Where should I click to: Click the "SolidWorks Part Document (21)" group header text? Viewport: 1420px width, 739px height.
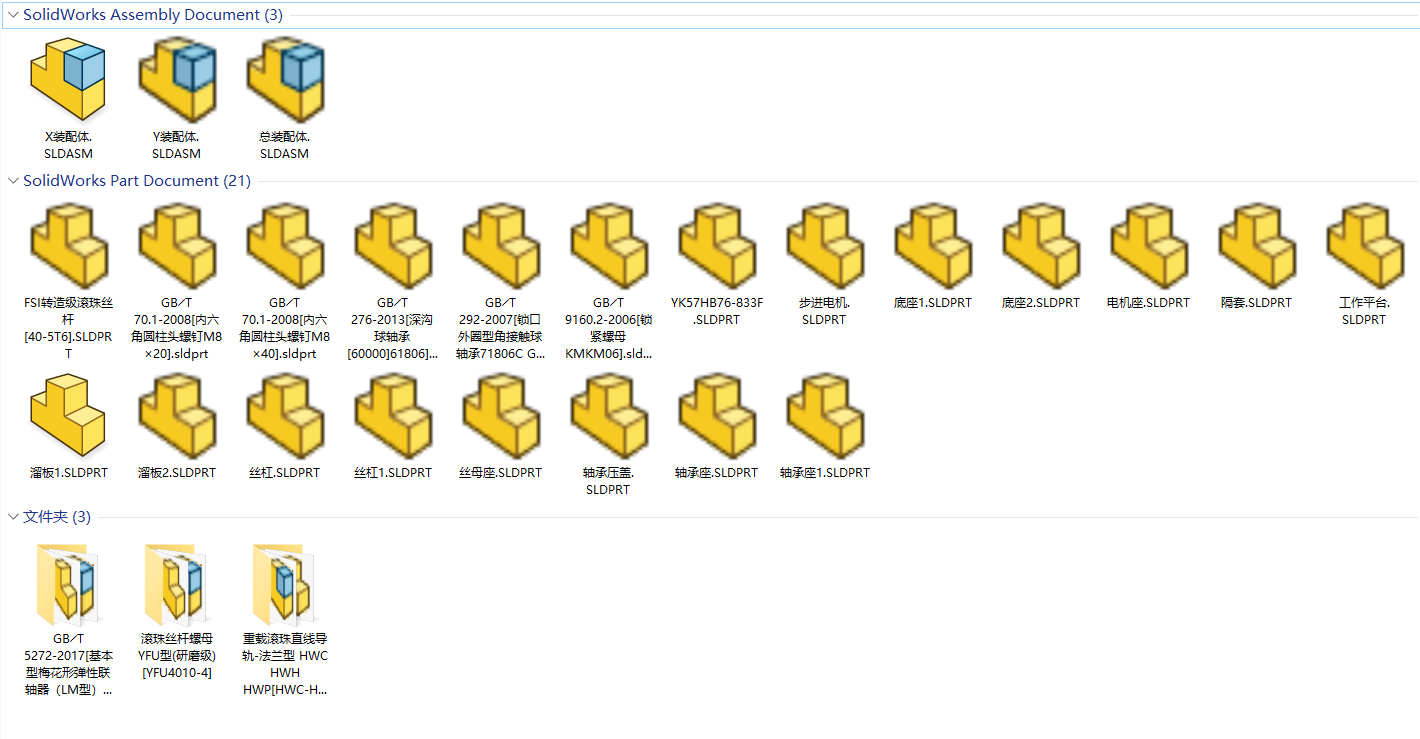137,181
